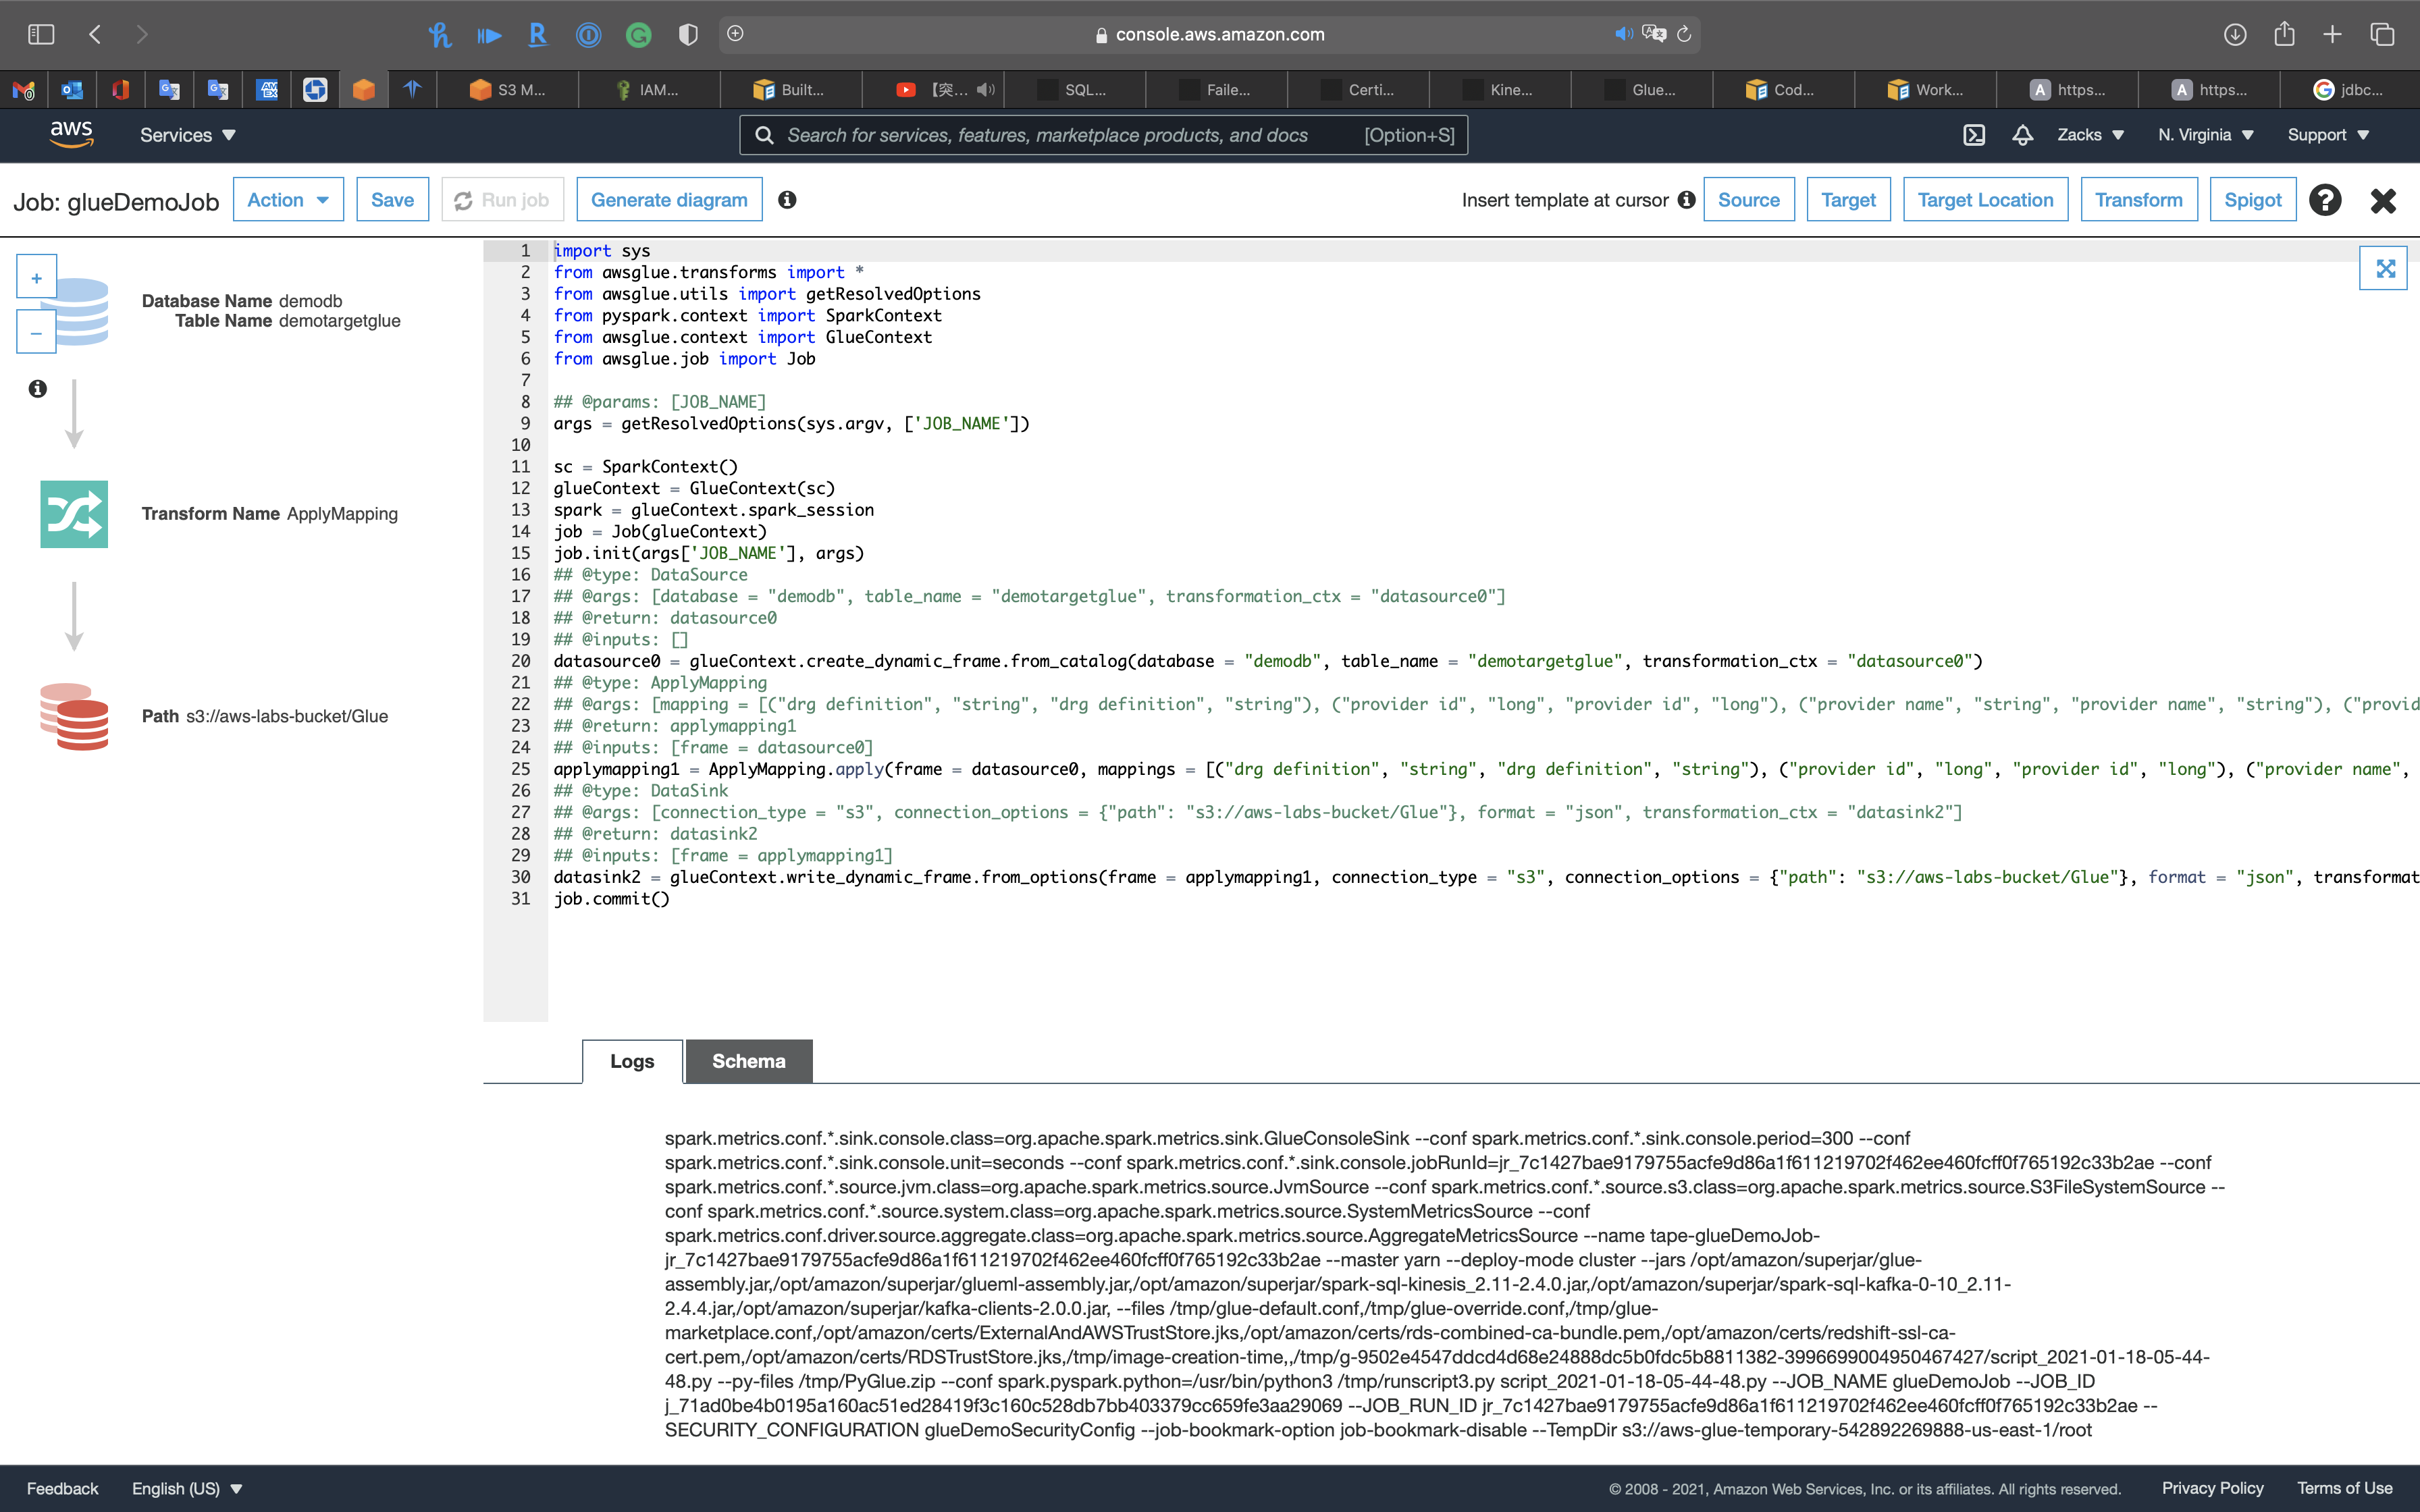Open the notifications bell
Viewport: 2420px width, 1512px height.
tap(2022, 135)
